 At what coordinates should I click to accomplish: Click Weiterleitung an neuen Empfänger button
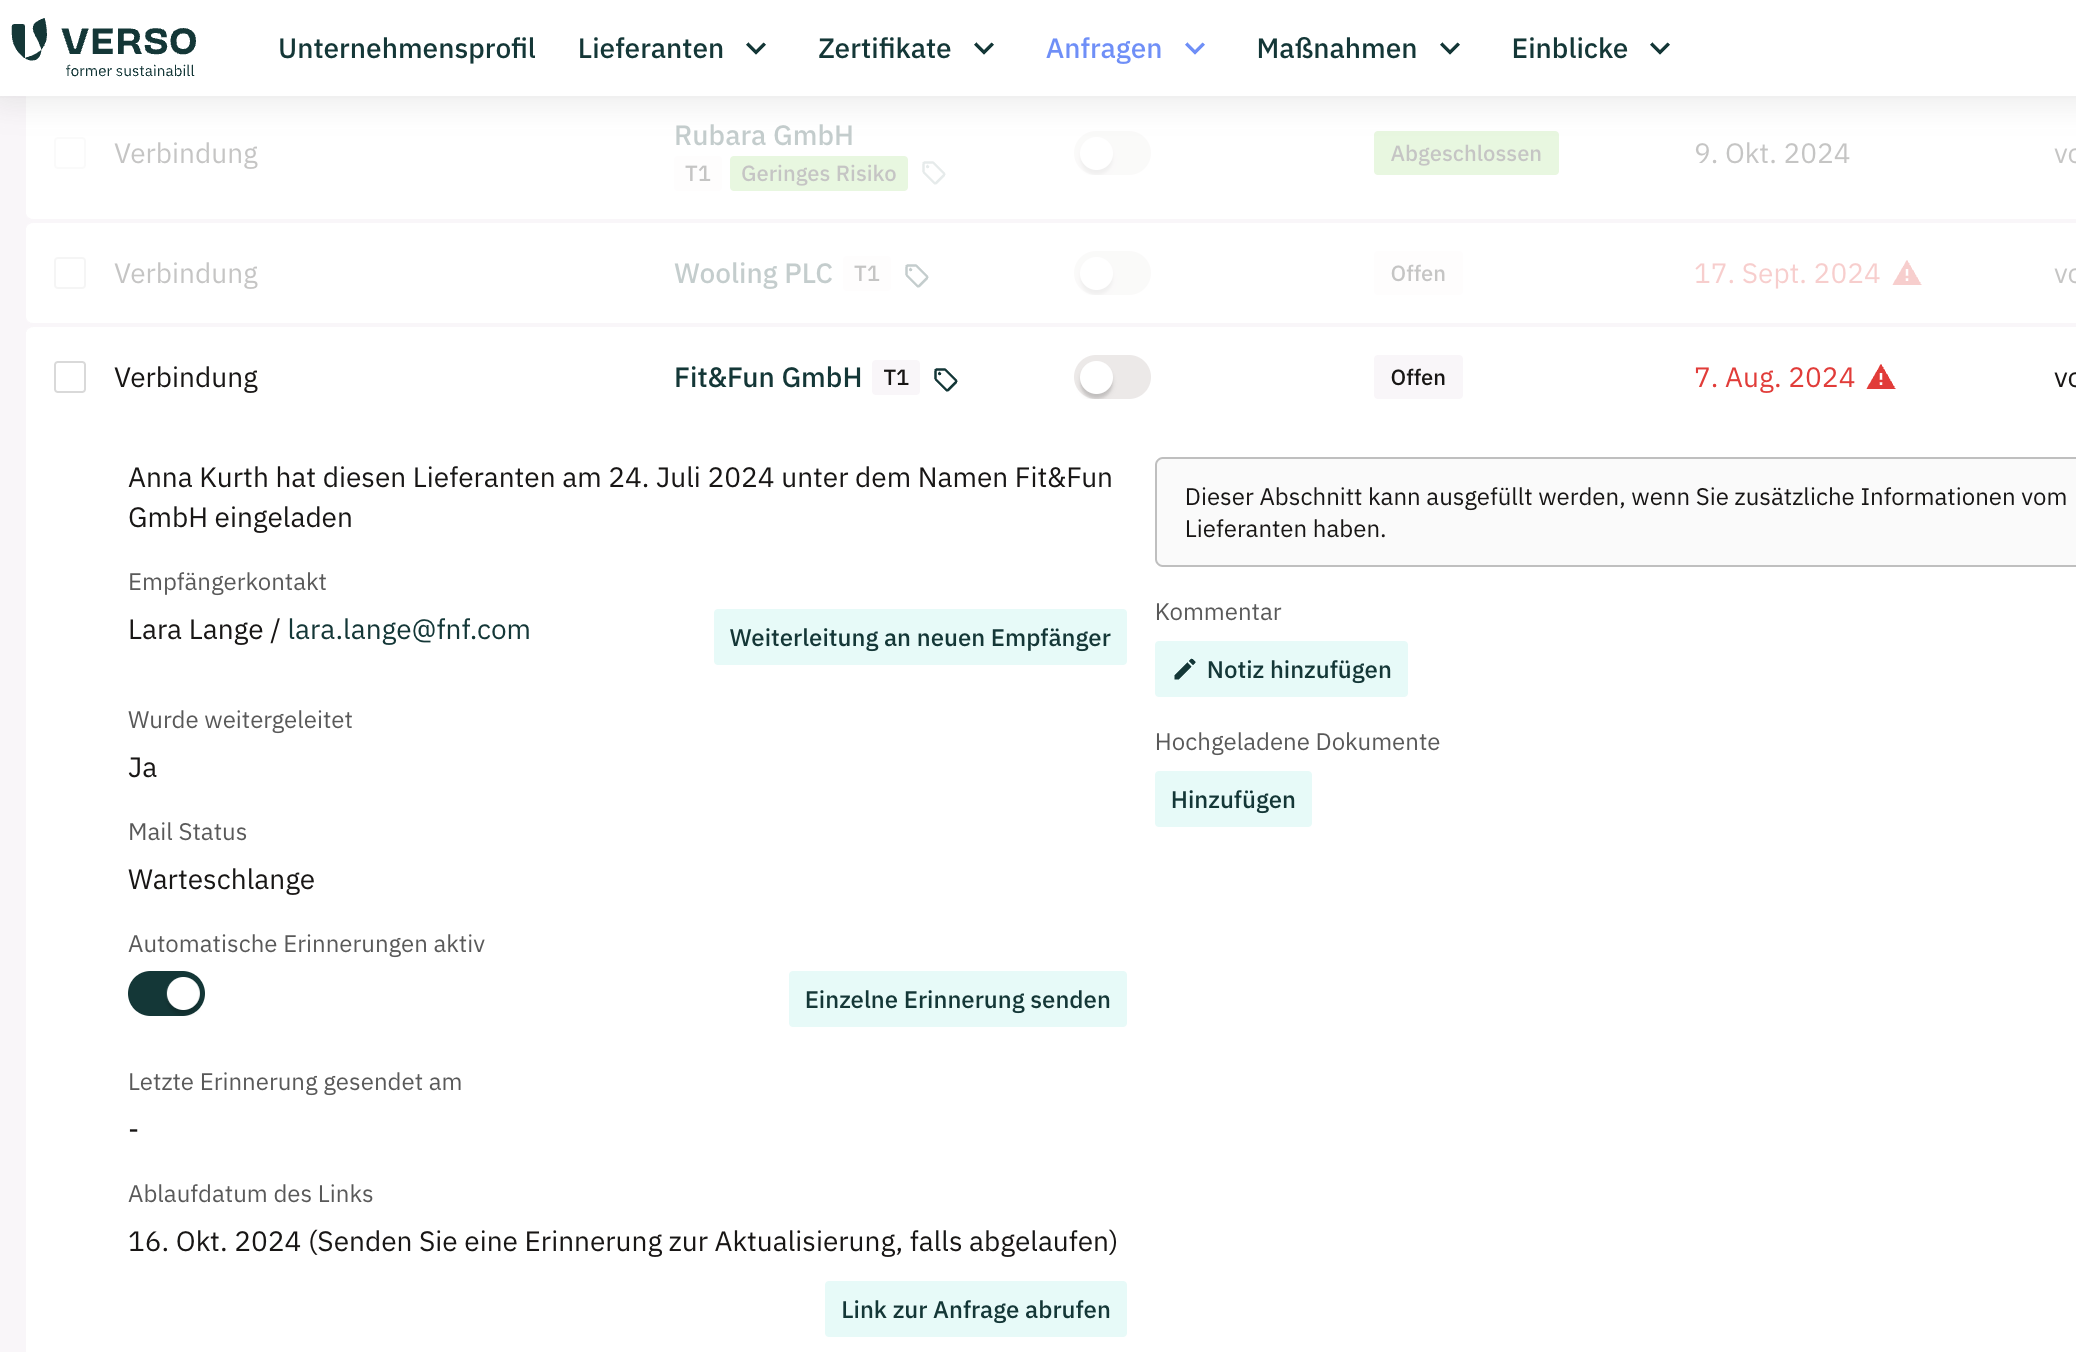920,637
